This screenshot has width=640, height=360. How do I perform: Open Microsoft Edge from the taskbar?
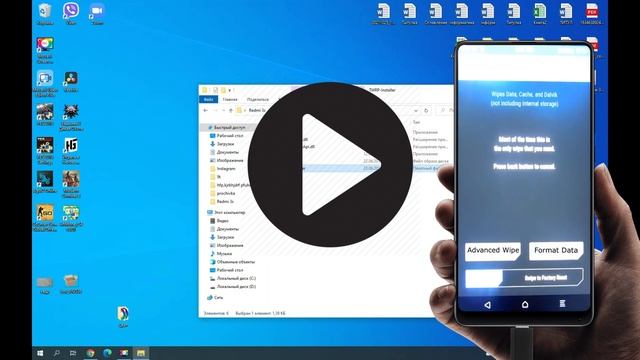pos(107,353)
